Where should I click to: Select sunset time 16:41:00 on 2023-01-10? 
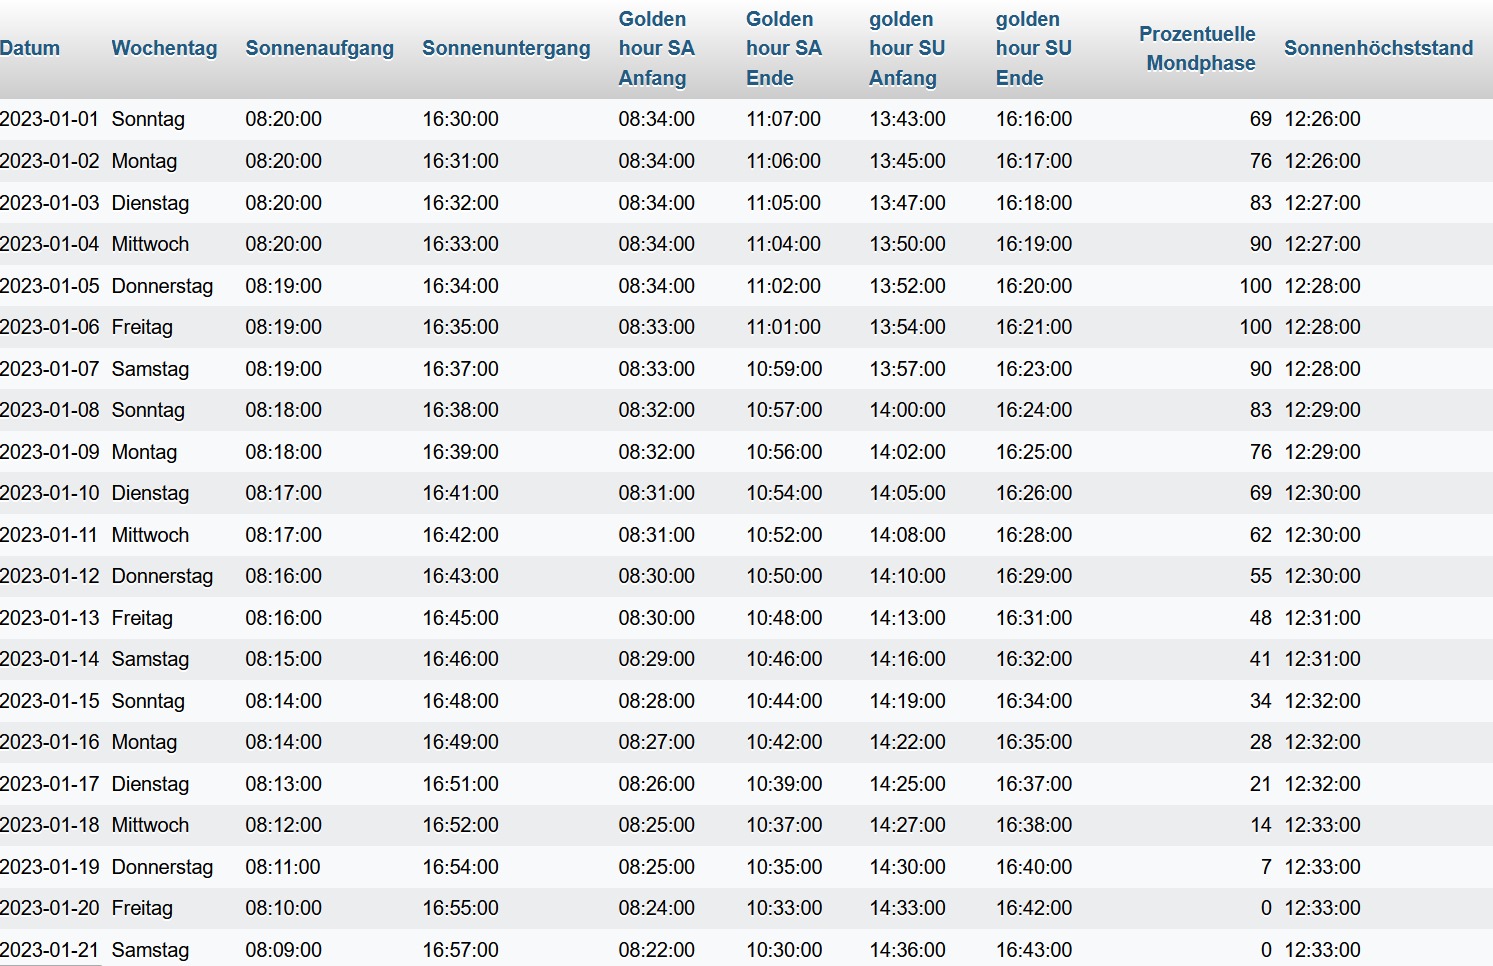pyautogui.click(x=460, y=493)
